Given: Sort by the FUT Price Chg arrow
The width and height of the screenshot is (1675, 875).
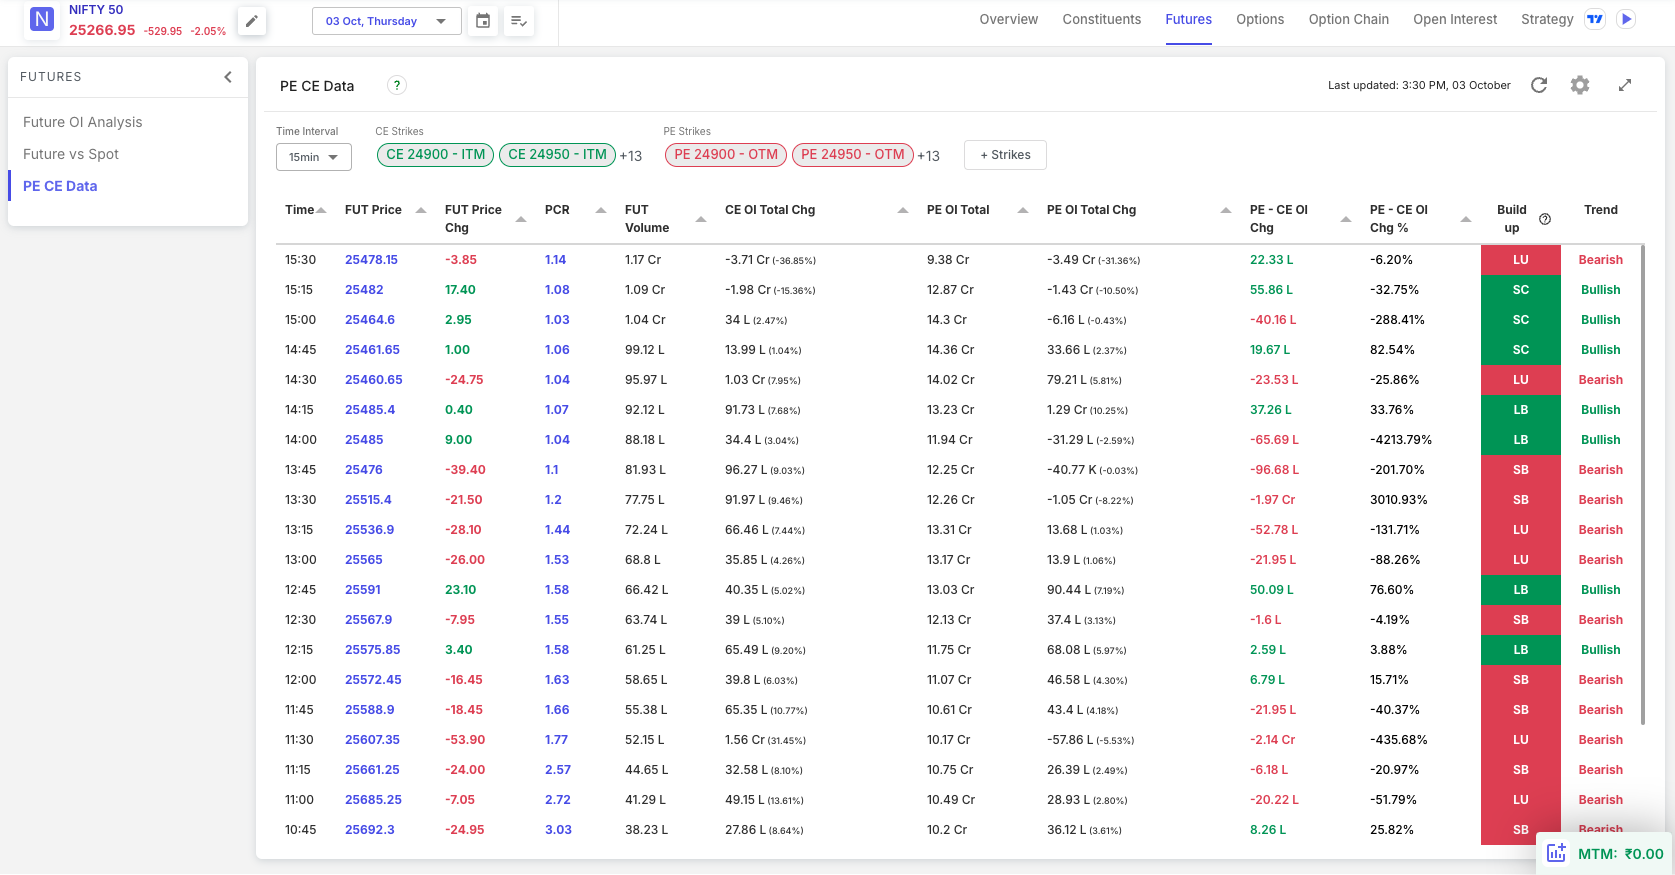Looking at the screenshot, I should pyautogui.click(x=521, y=219).
